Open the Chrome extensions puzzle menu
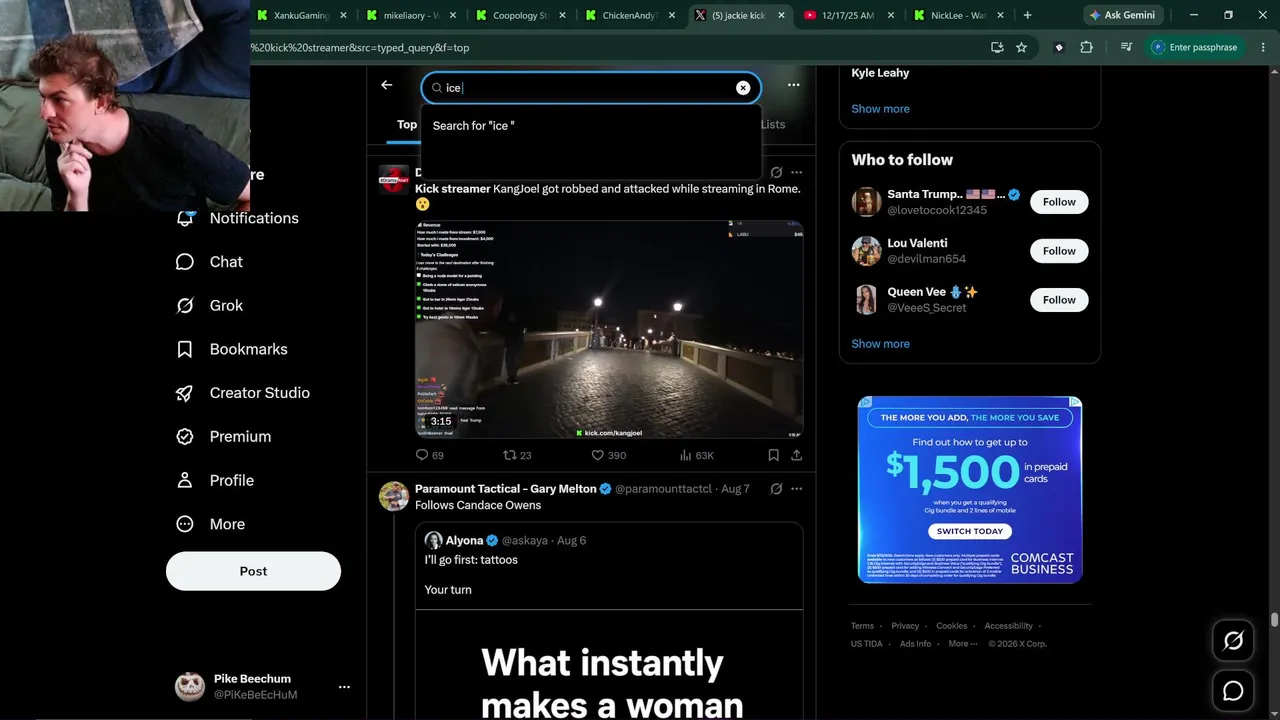1280x720 pixels. (1087, 47)
